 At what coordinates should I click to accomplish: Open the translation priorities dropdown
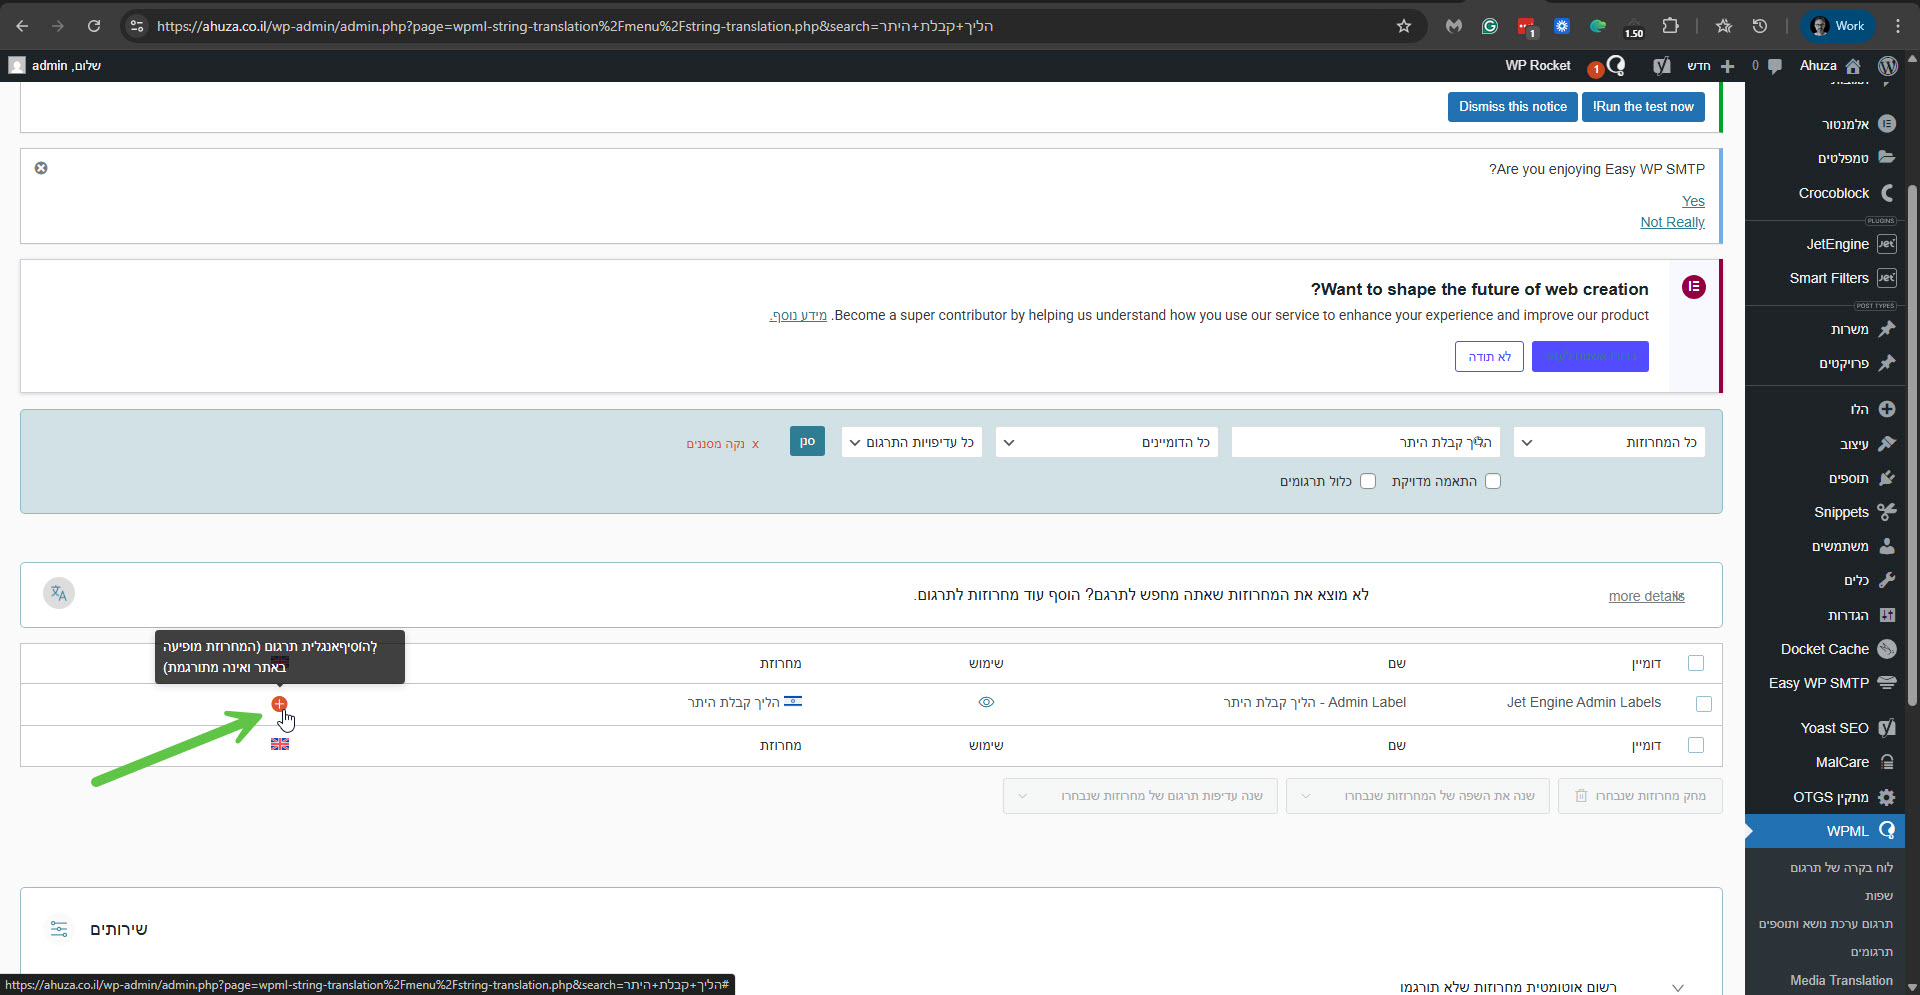911,442
